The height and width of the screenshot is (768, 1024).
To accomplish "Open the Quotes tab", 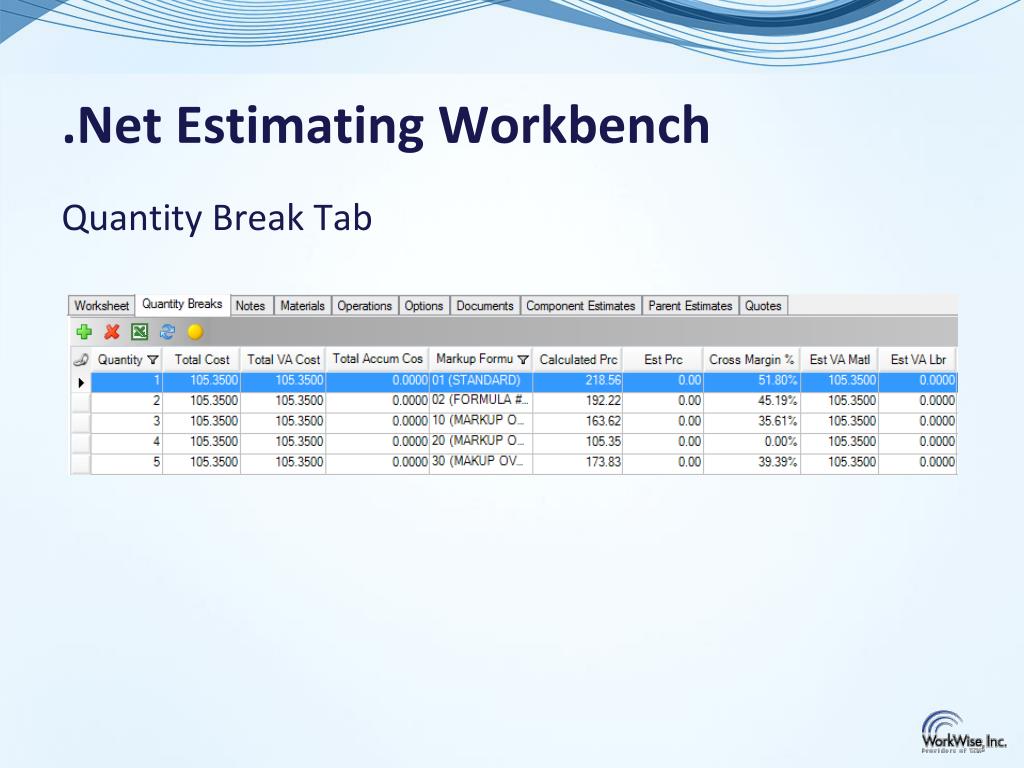I will 763,306.
